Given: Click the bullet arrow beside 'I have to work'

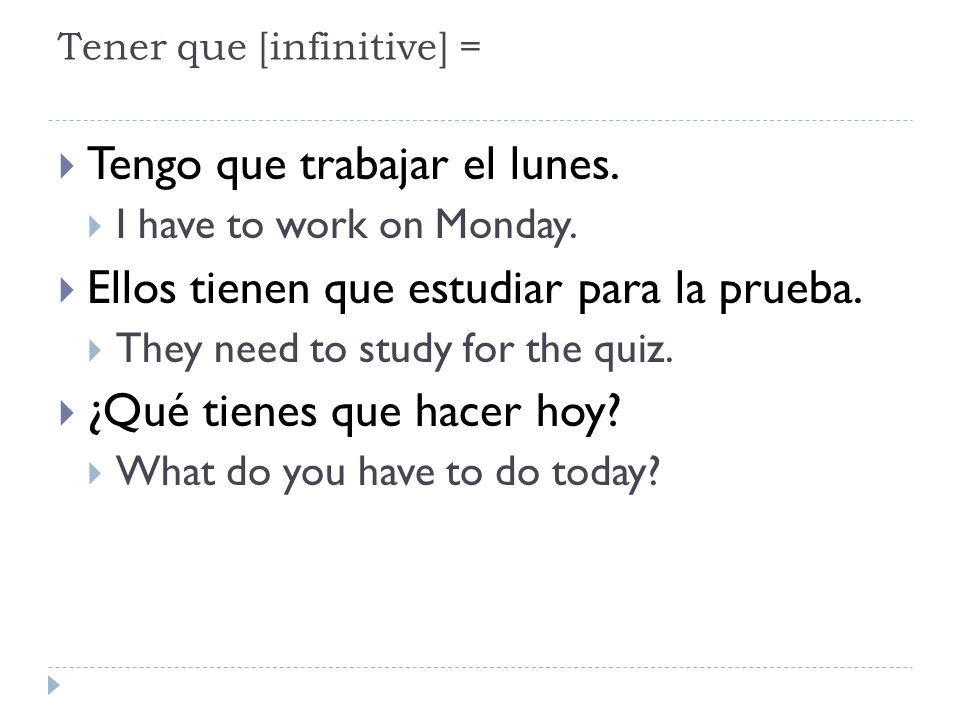Looking at the screenshot, I should [x=94, y=227].
